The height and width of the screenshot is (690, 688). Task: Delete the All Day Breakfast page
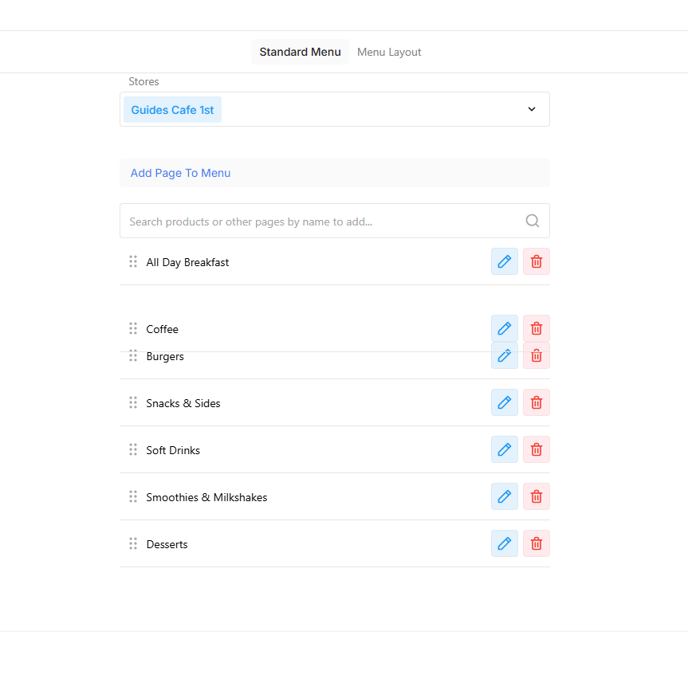[536, 262]
